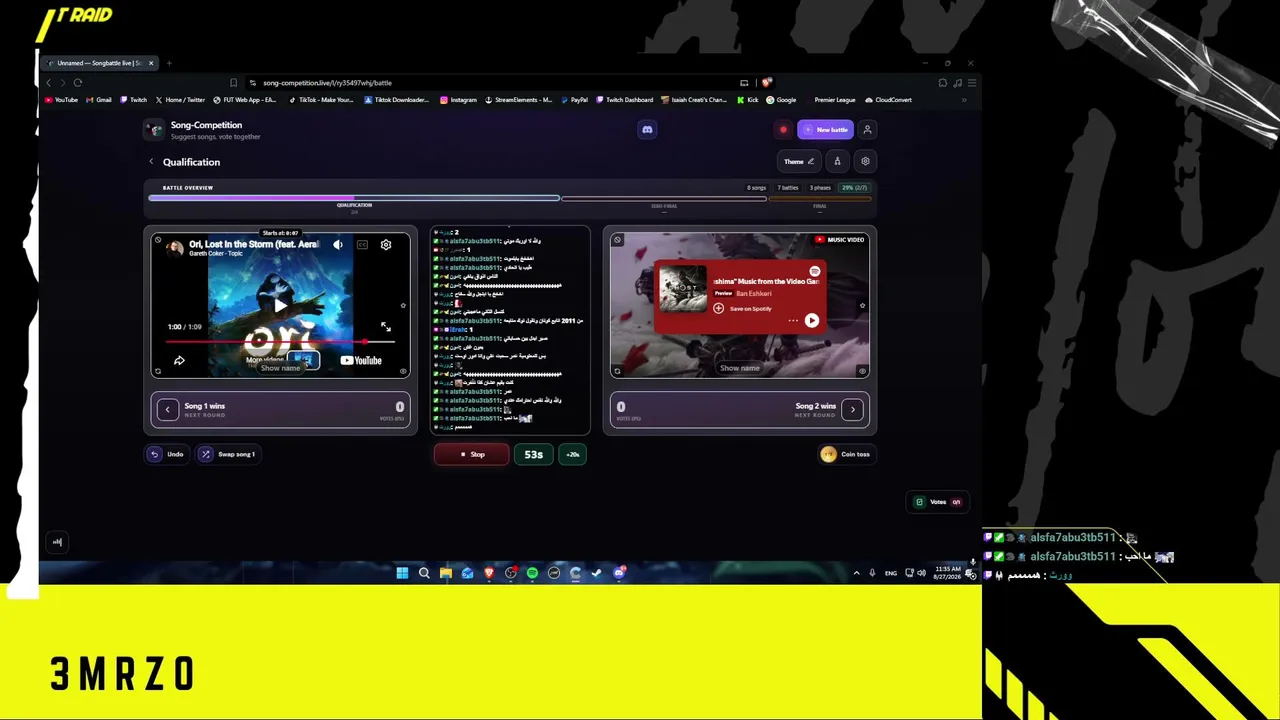The width and height of the screenshot is (1280, 720).
Task: Open Instagram bookmark
Action: (x=458, y=100)
